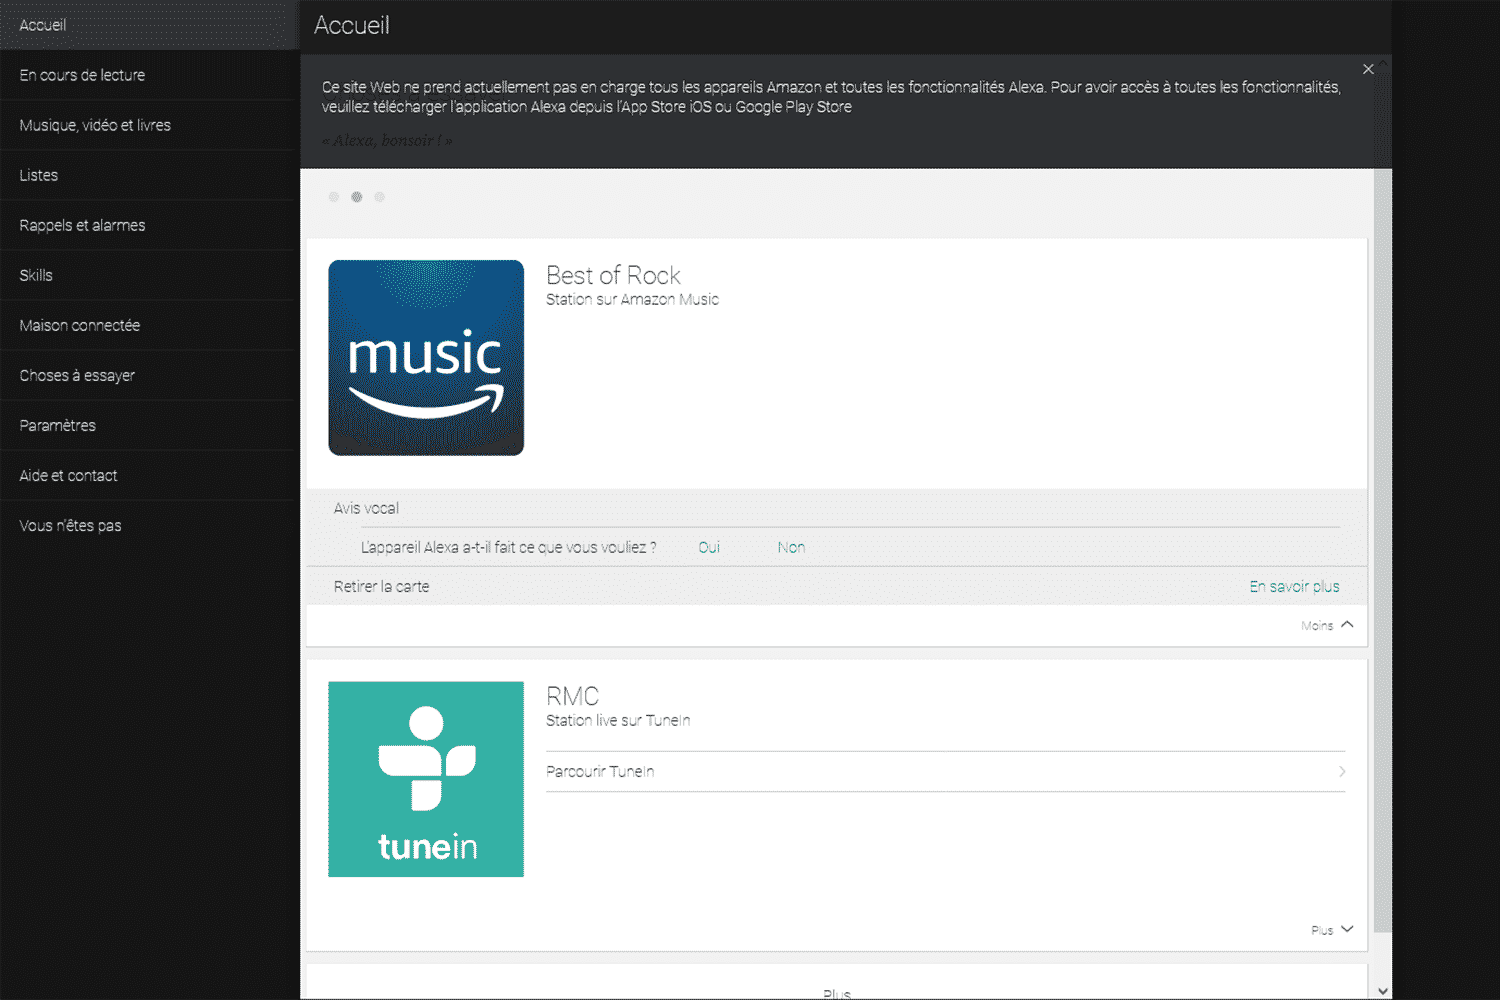
Task: Open Choses à essayer
Action: tap(150, 375)
